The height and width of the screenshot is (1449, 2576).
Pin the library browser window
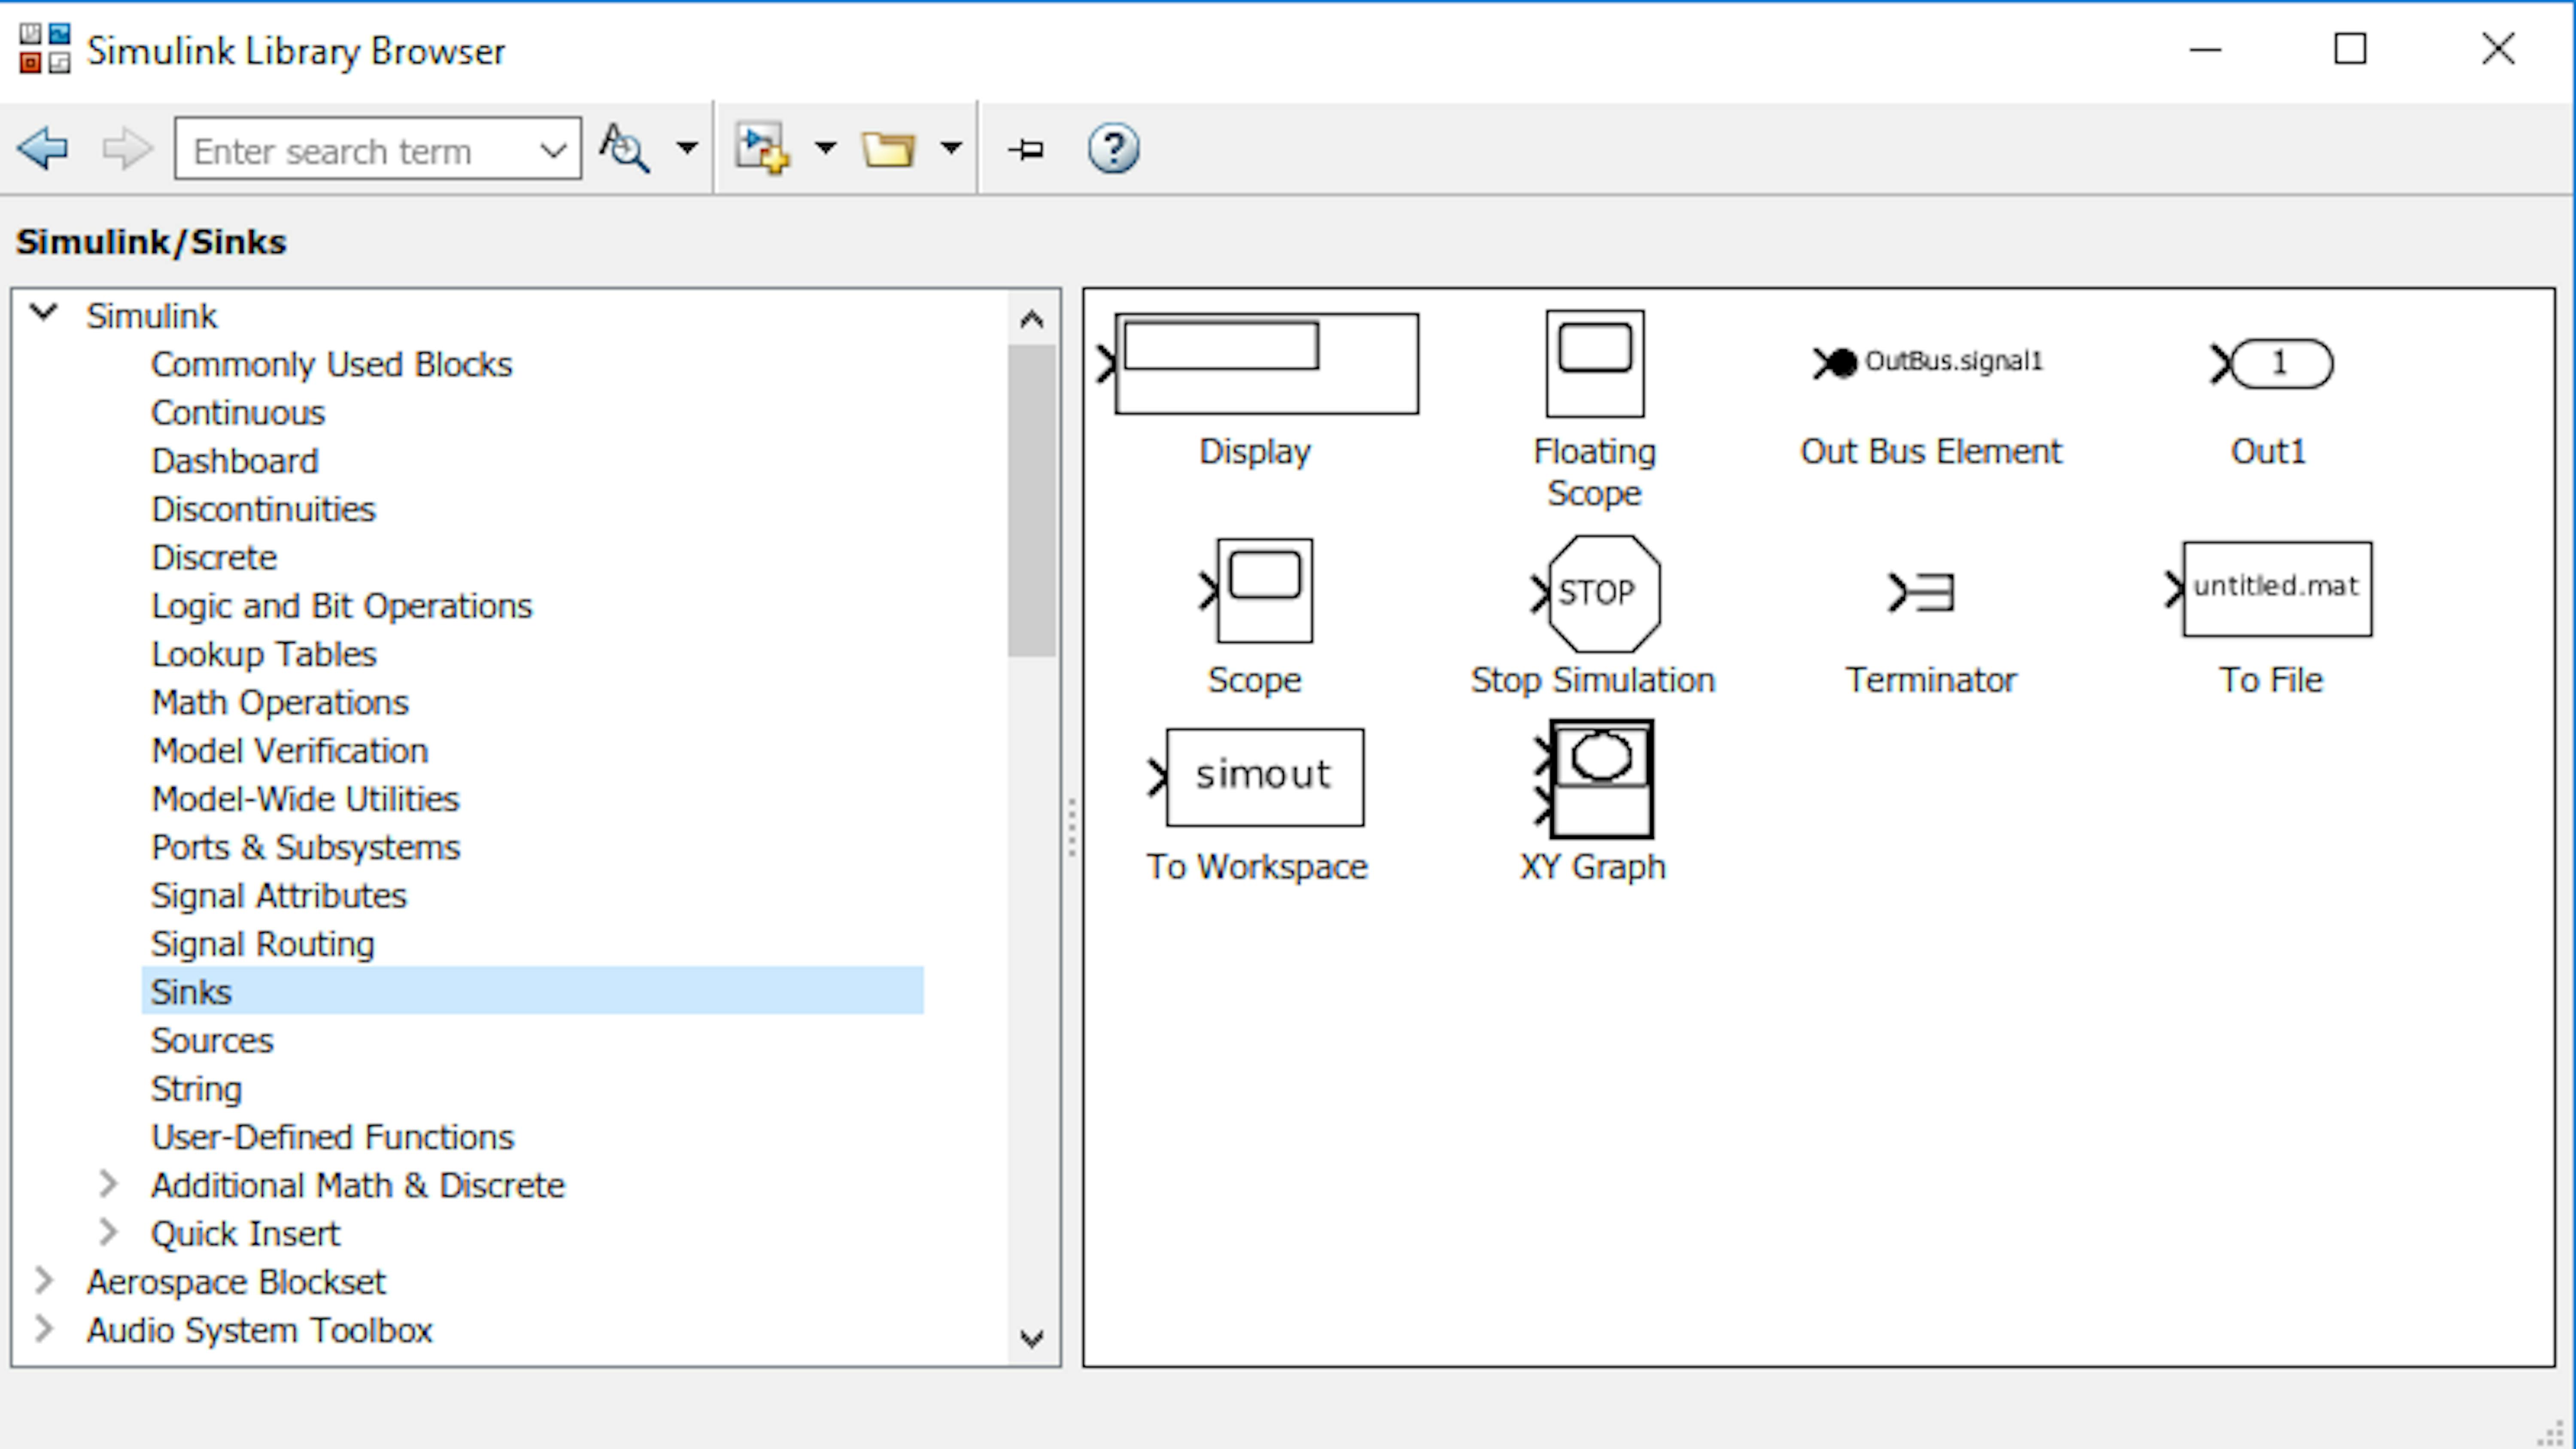point(1027,150)
